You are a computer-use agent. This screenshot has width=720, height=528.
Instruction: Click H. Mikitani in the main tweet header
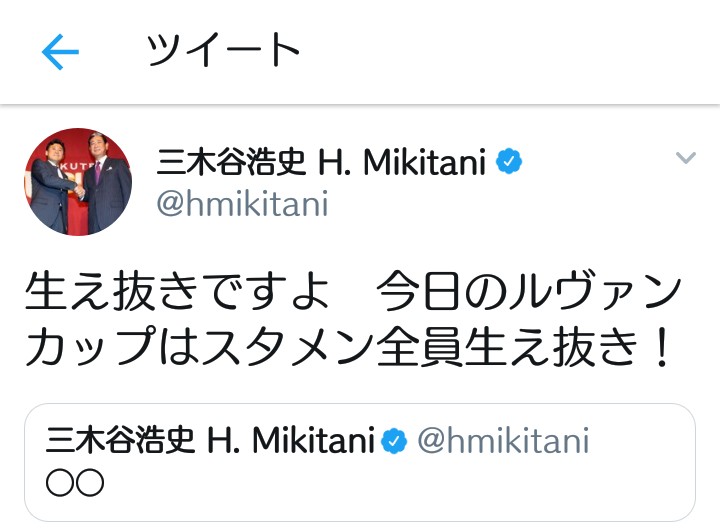tap(402, 161)
